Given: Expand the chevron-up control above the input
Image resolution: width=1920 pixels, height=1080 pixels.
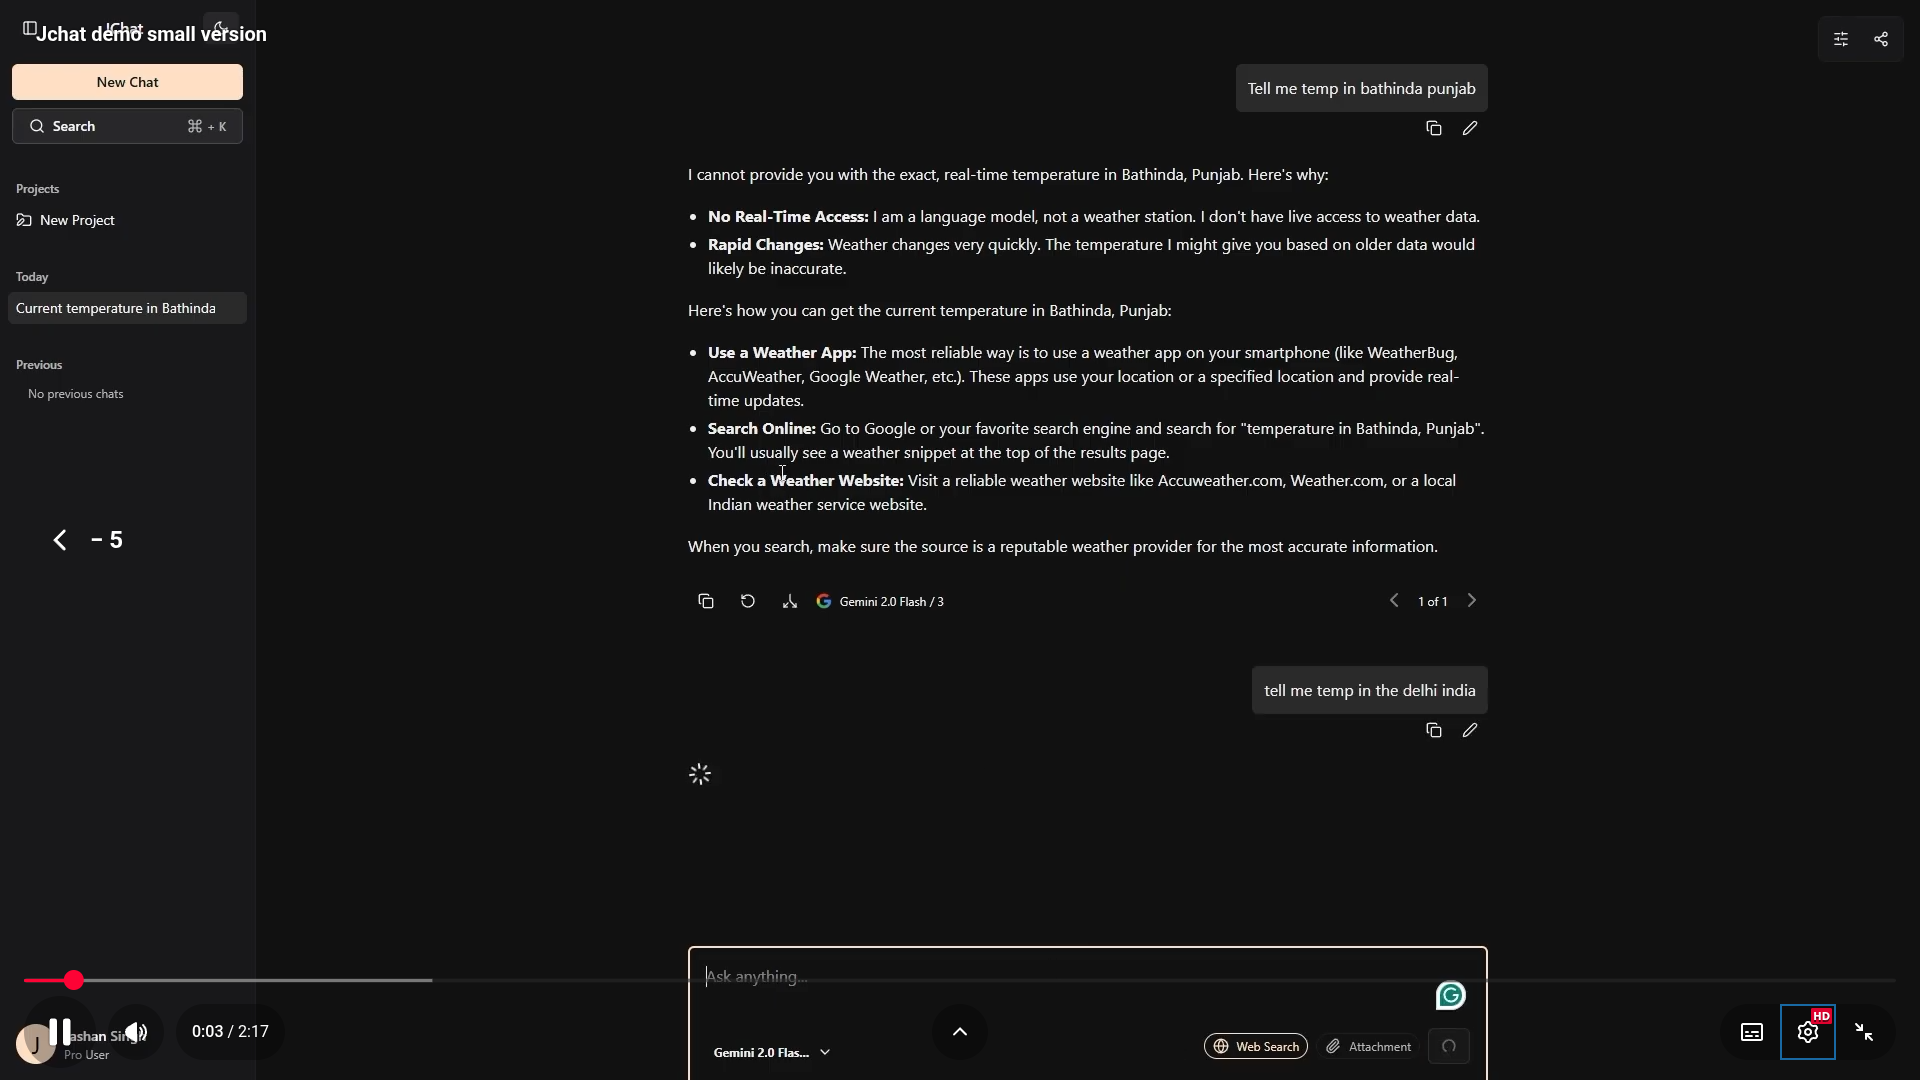Looking at the screenshot, I should 960,1032.
